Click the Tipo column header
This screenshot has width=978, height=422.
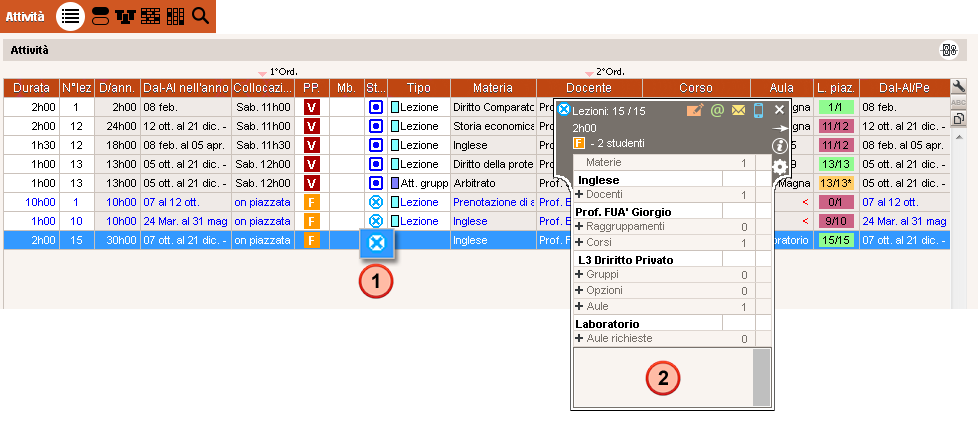point(419,88)
